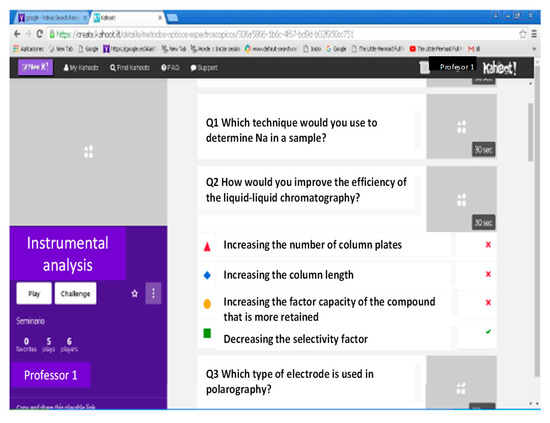This screenshot has width=550, height=423.
Task: Open Find Kahoots in the navigation bar
Action: tap(130, 67)
